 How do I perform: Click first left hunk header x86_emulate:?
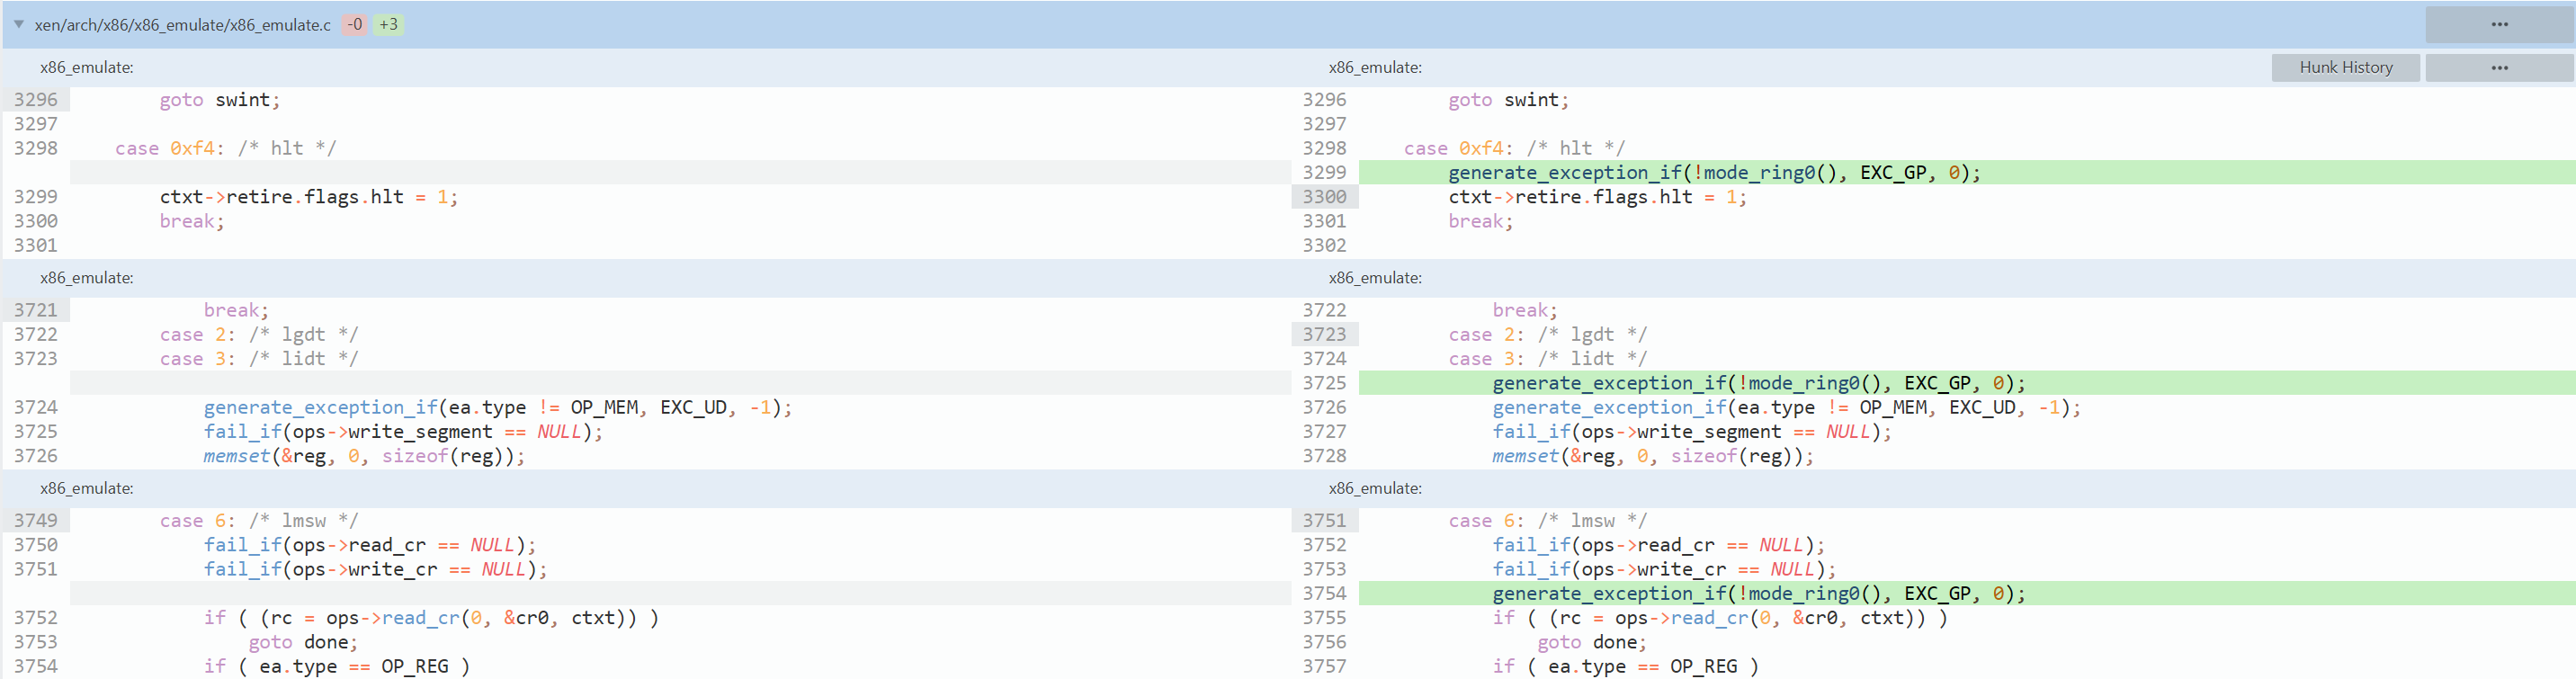[x=86, y=67]
